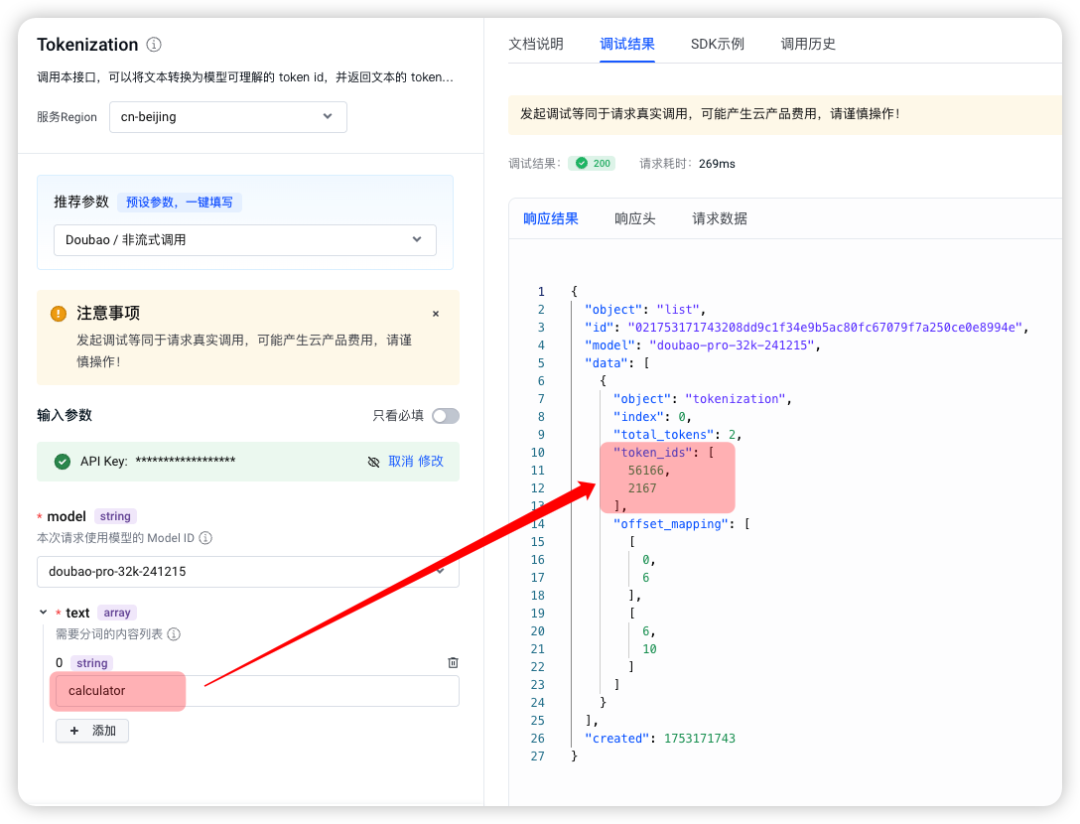Switch to the 调试结果 tab

coord(627,44)
